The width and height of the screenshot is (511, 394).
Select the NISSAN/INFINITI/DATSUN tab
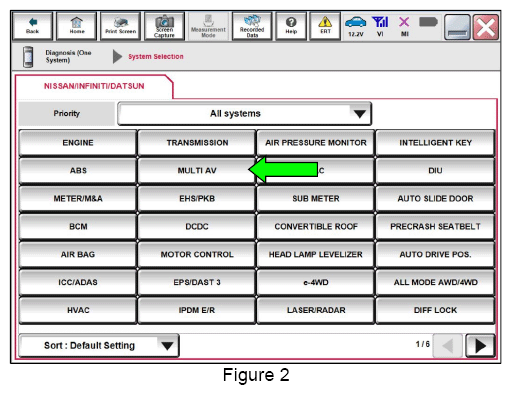[94, 86]
